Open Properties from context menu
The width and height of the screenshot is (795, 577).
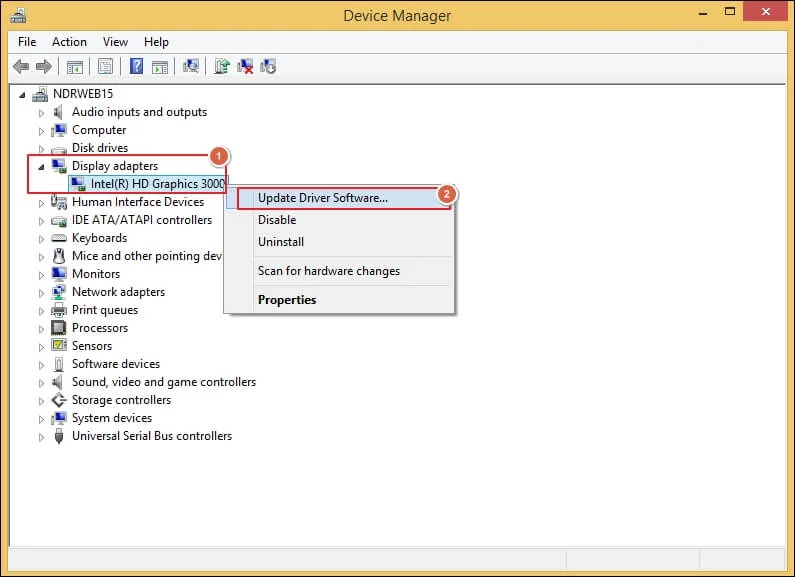(x=339, y=300)
